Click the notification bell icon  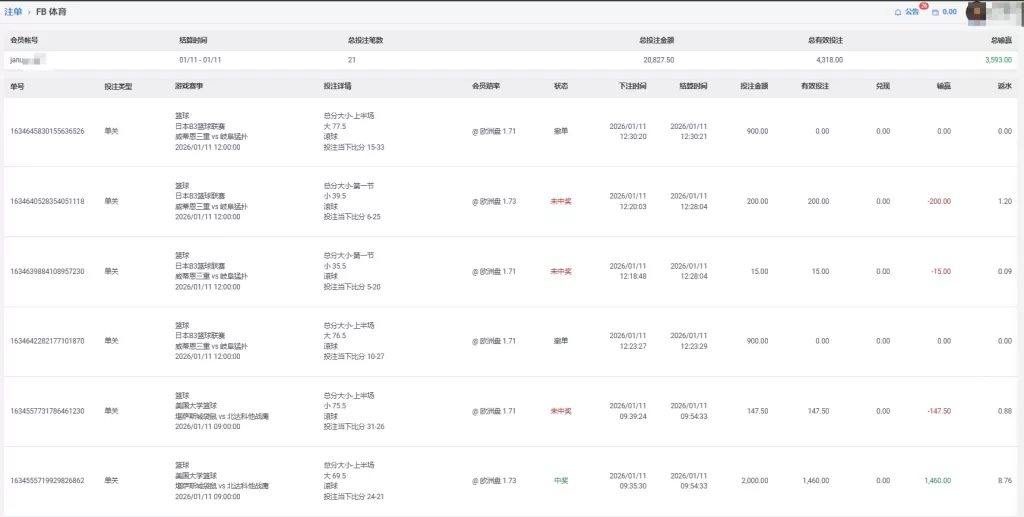pos(897,12)
